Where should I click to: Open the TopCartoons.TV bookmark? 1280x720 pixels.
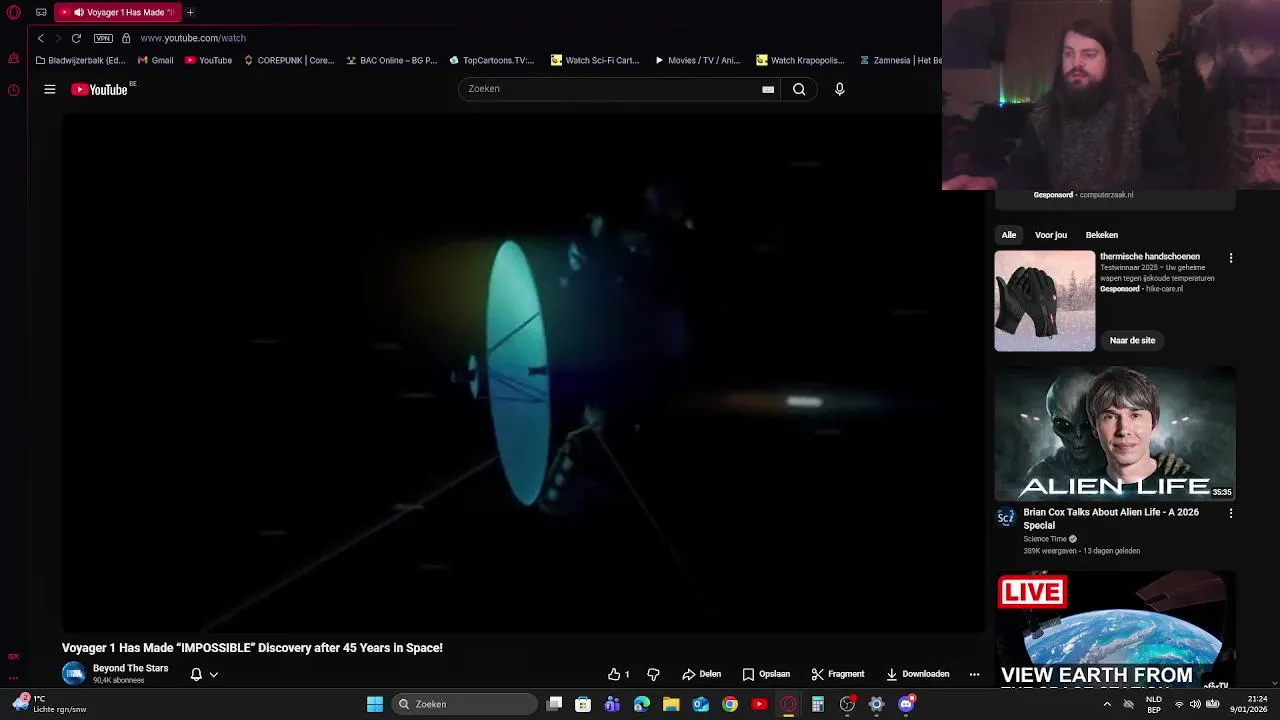pos(491,60)
